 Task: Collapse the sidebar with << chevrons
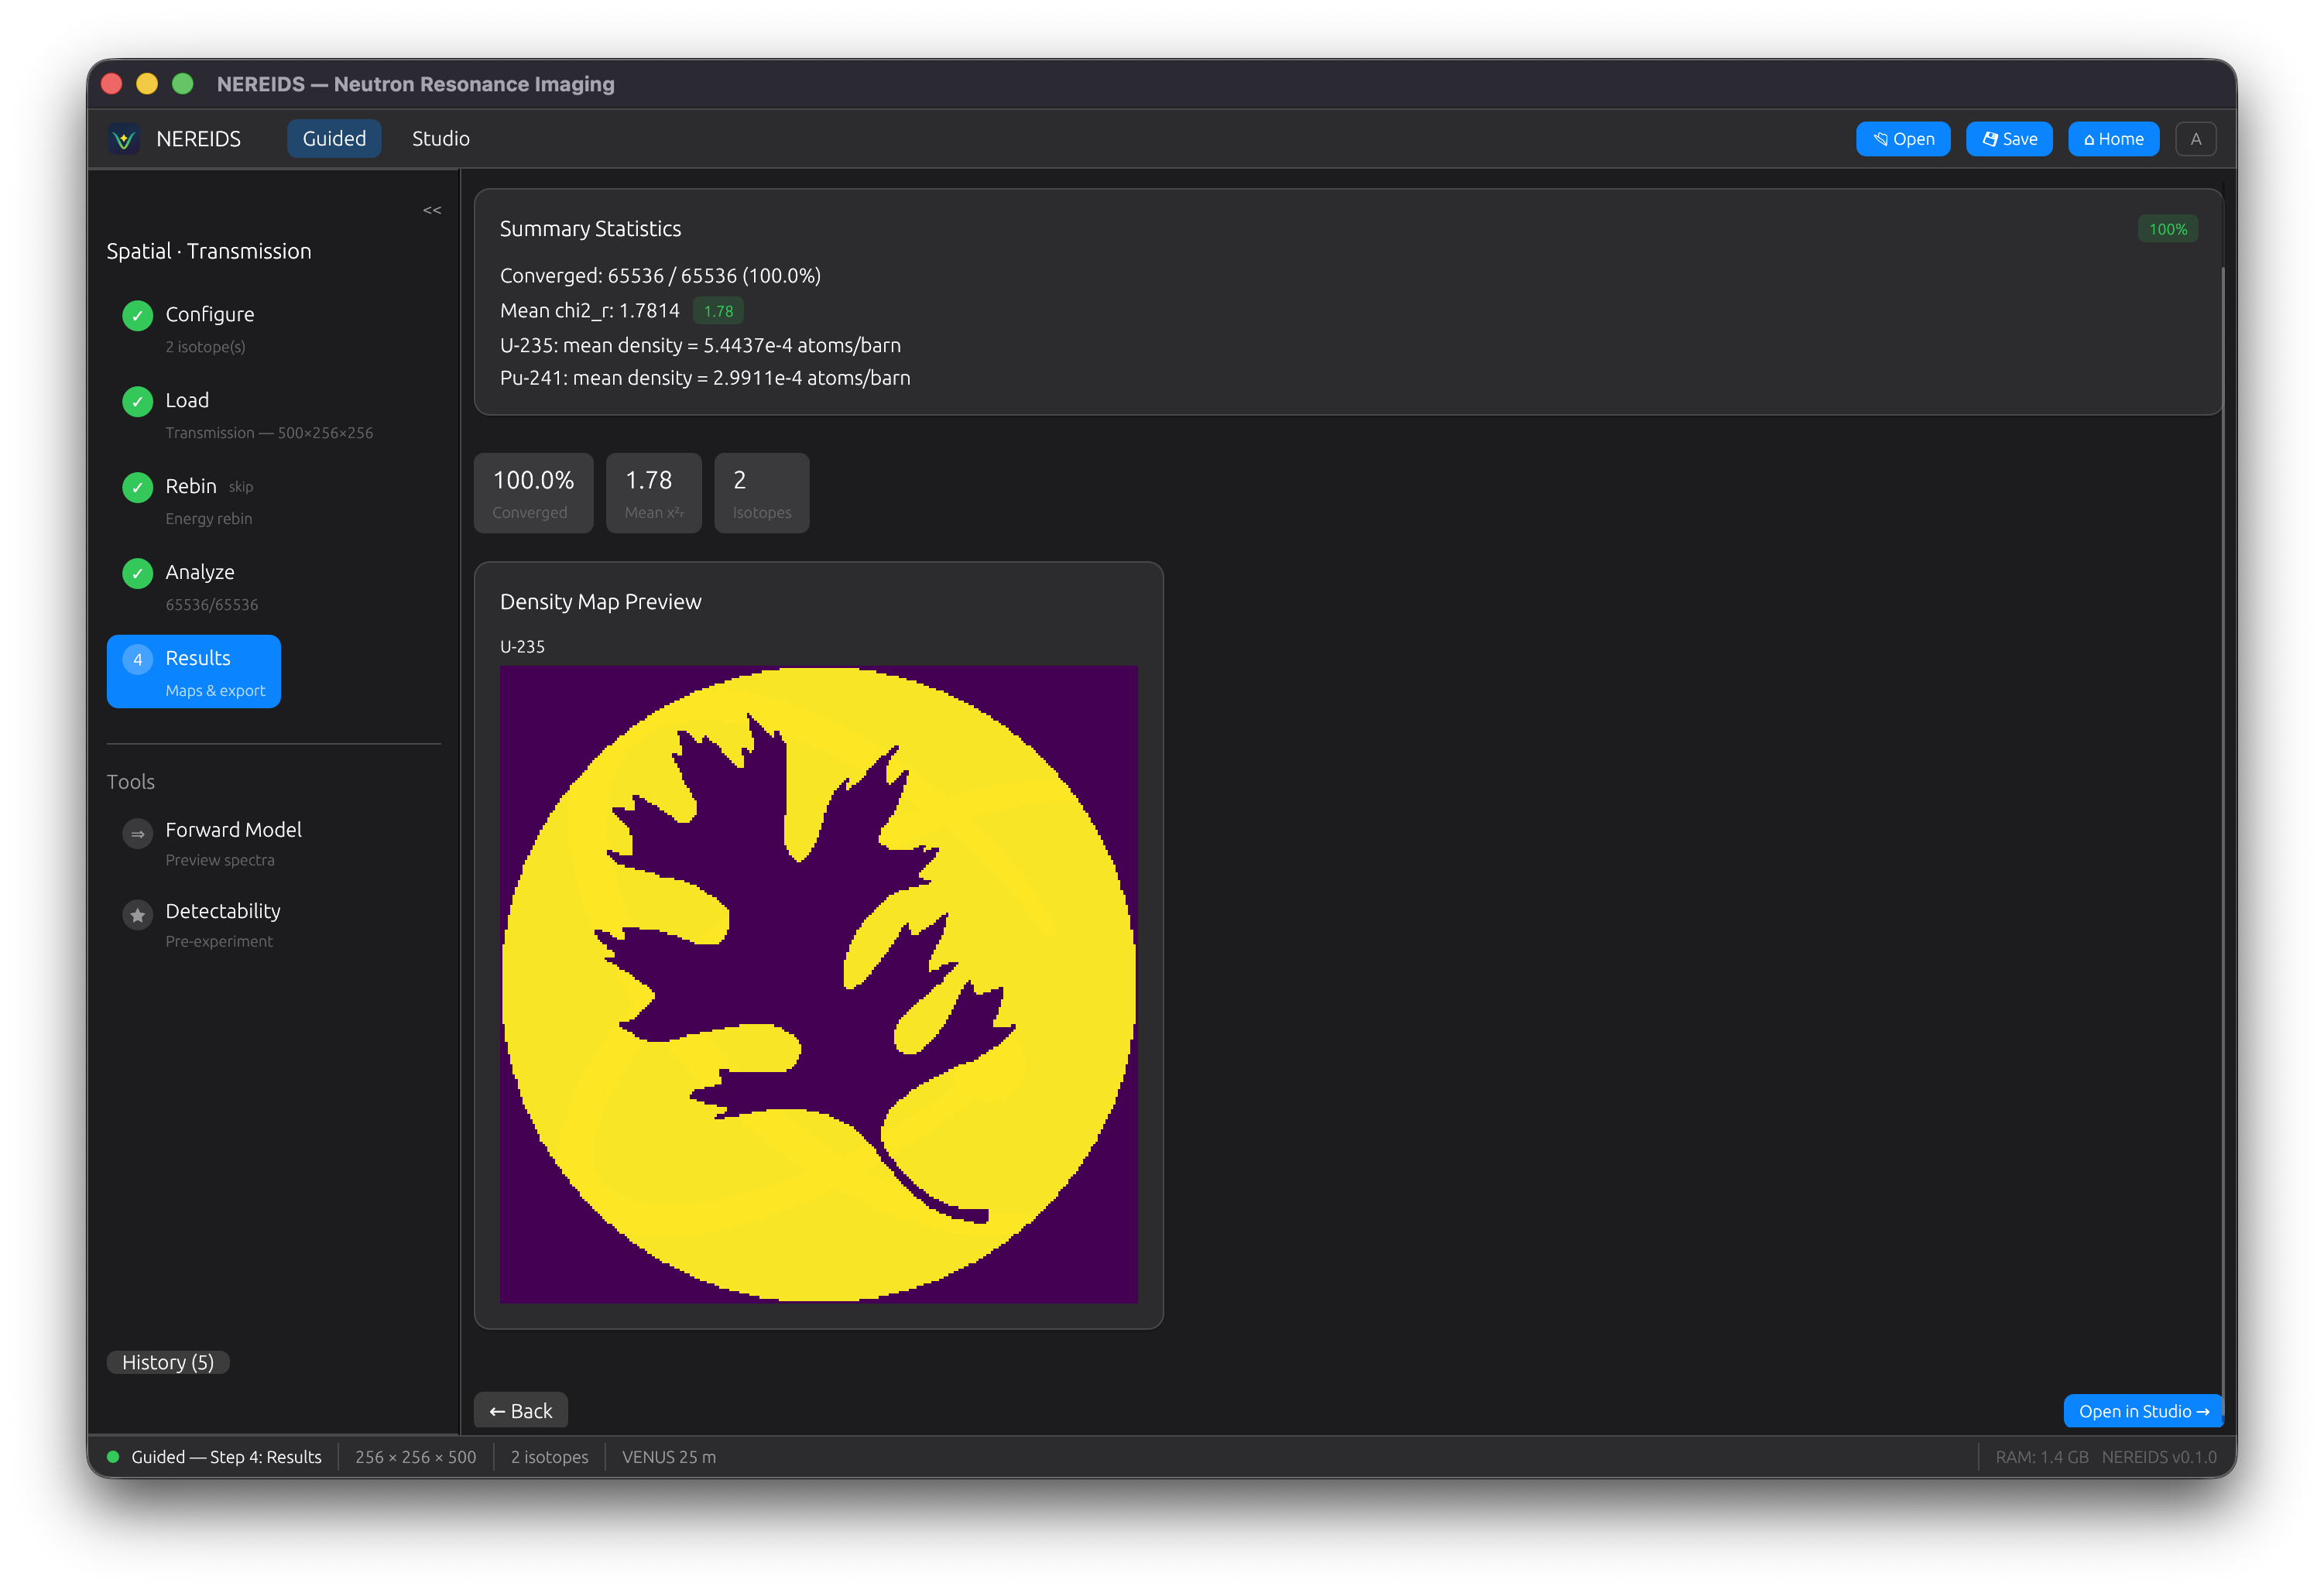(x=432, y=210)
